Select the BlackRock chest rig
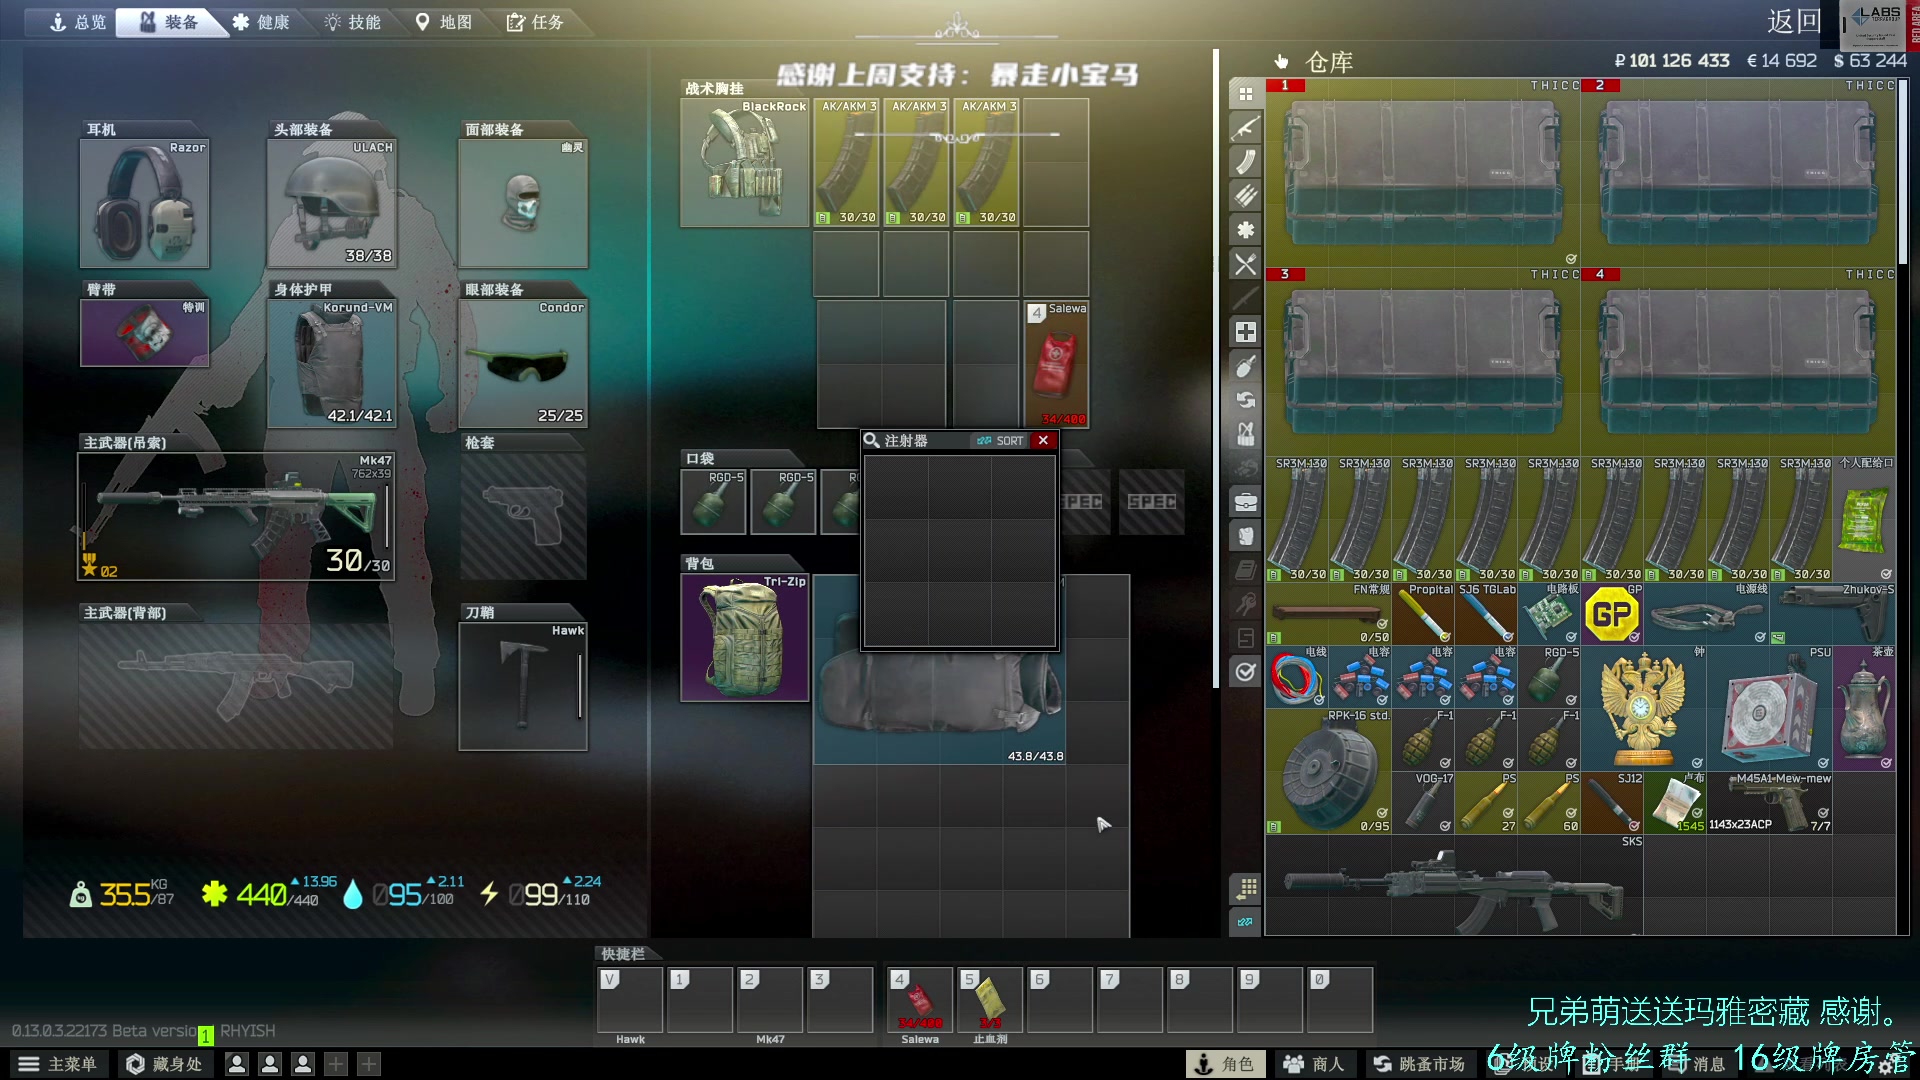This screenshot has height=1080, width=1920. (745, 162)
